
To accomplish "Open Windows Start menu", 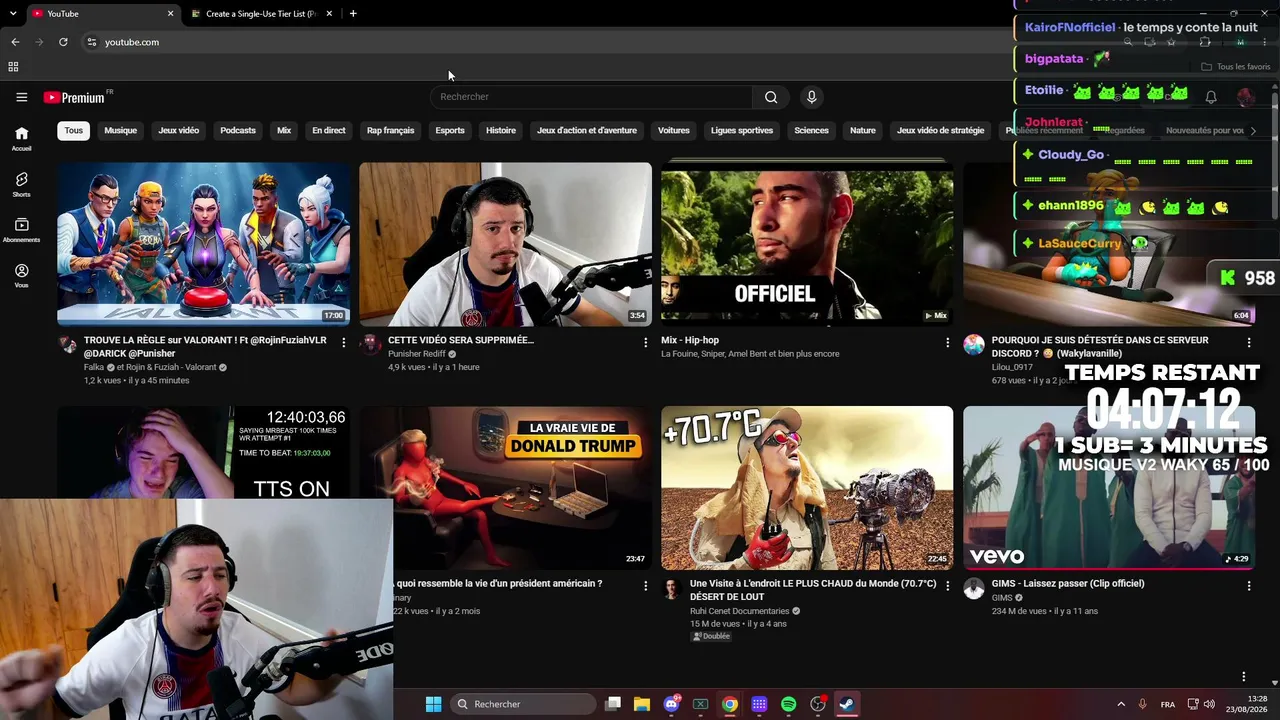I will pos(433,704).
